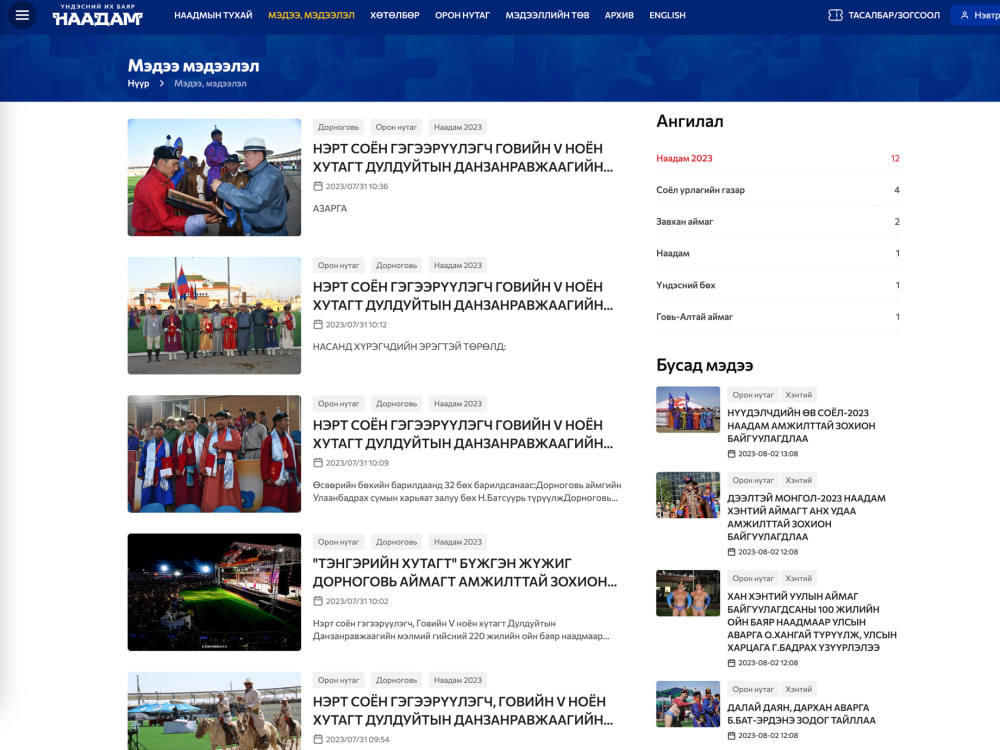This screenshot has height=750, width=1000.
Task: Click the ticket icon beside ТАСАЛБАР/ЗОГСООЛ
Action: tap(835, 15)
